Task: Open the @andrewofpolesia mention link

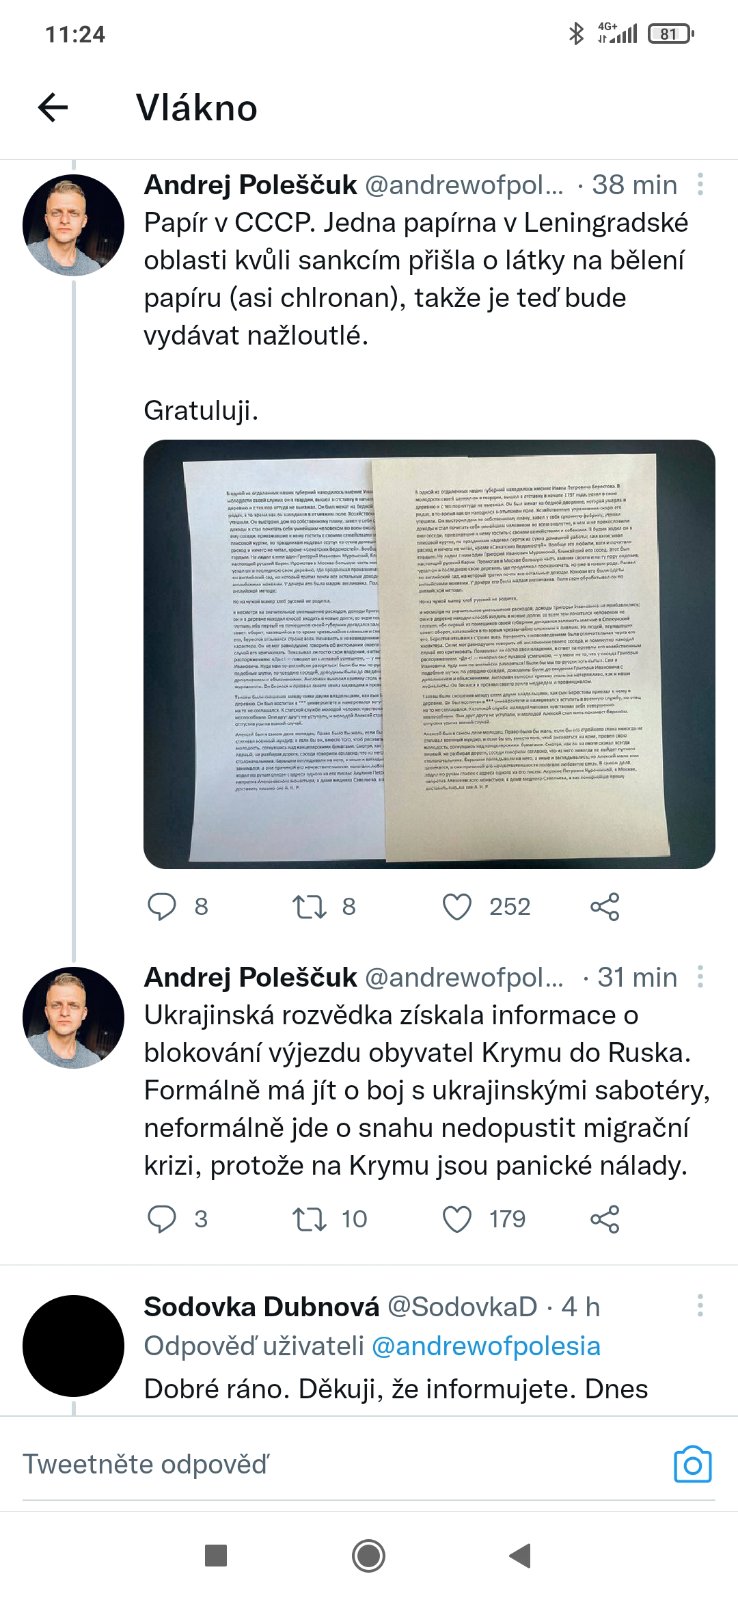Action: (486, 1346)
